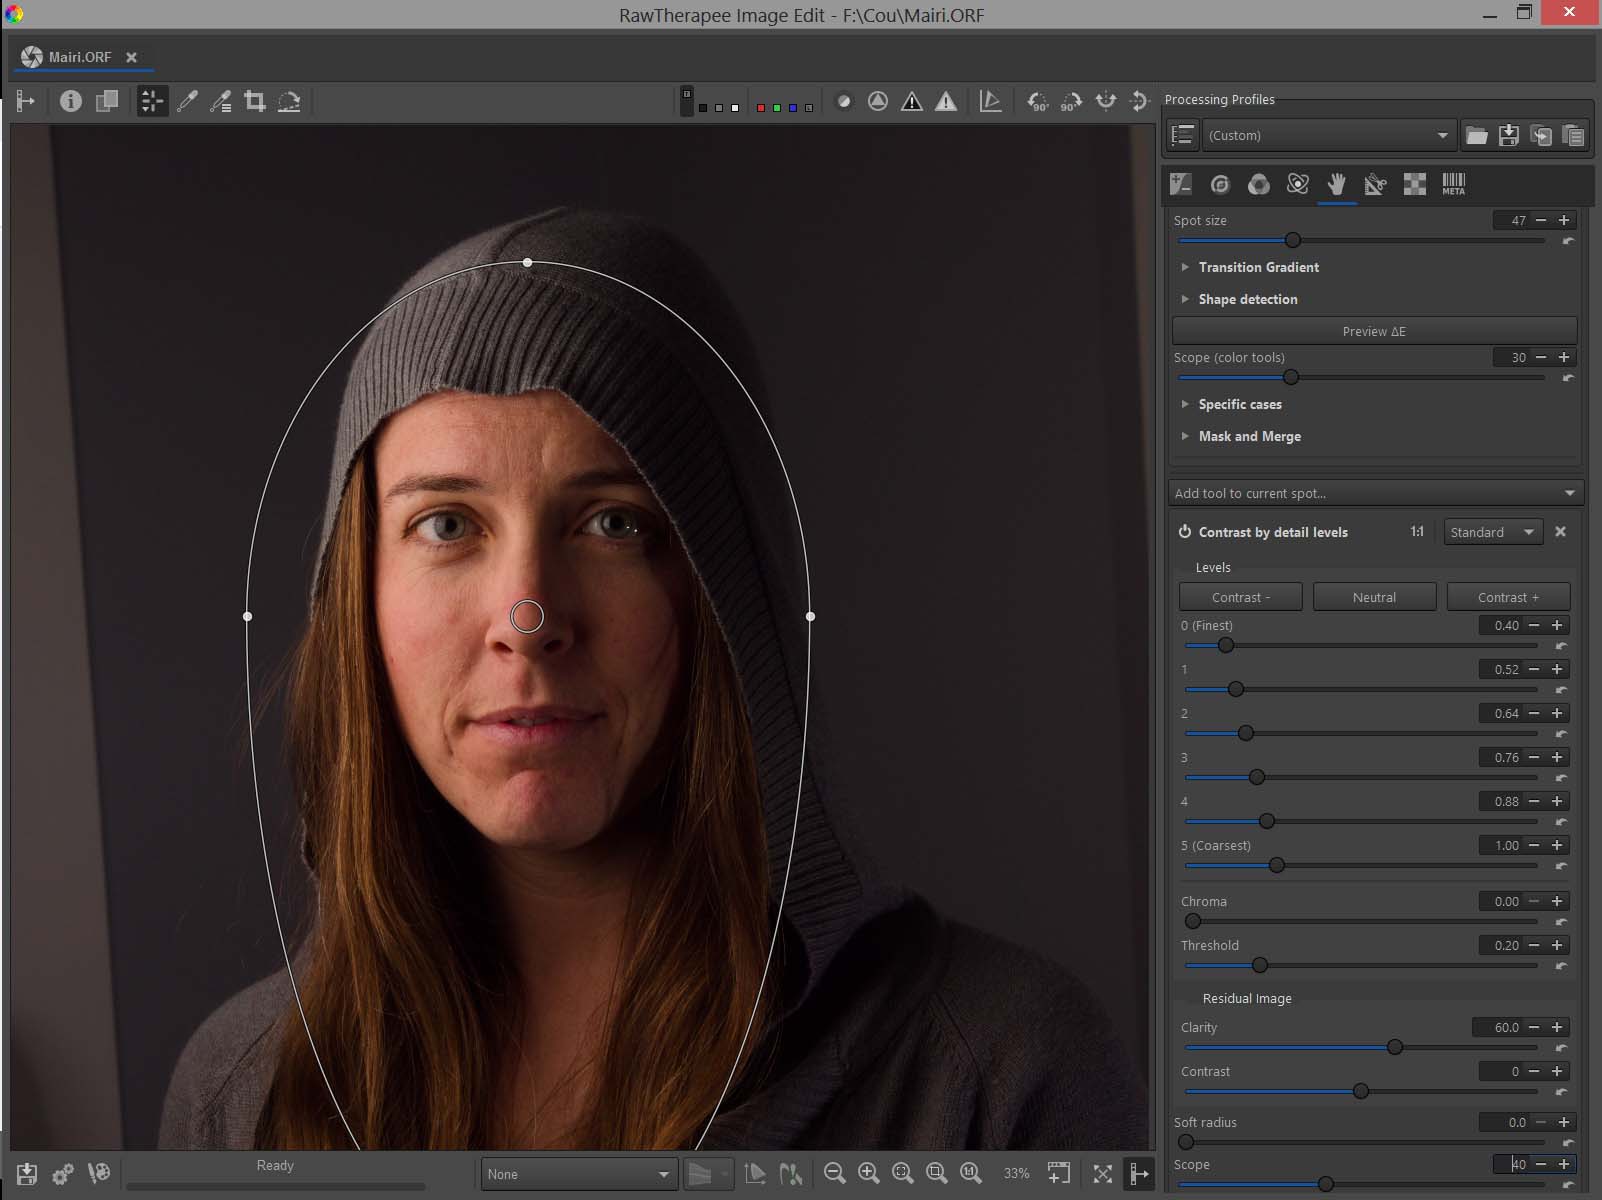The image size is (1602, 1200).
Task: Send image to processing queue gears icon
Action: click(x=63, y=1173)
